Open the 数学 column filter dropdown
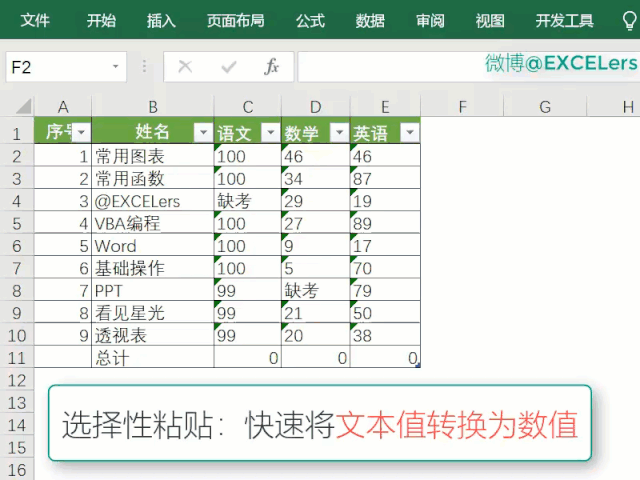The image size is (640, 480). coord(339,132)
